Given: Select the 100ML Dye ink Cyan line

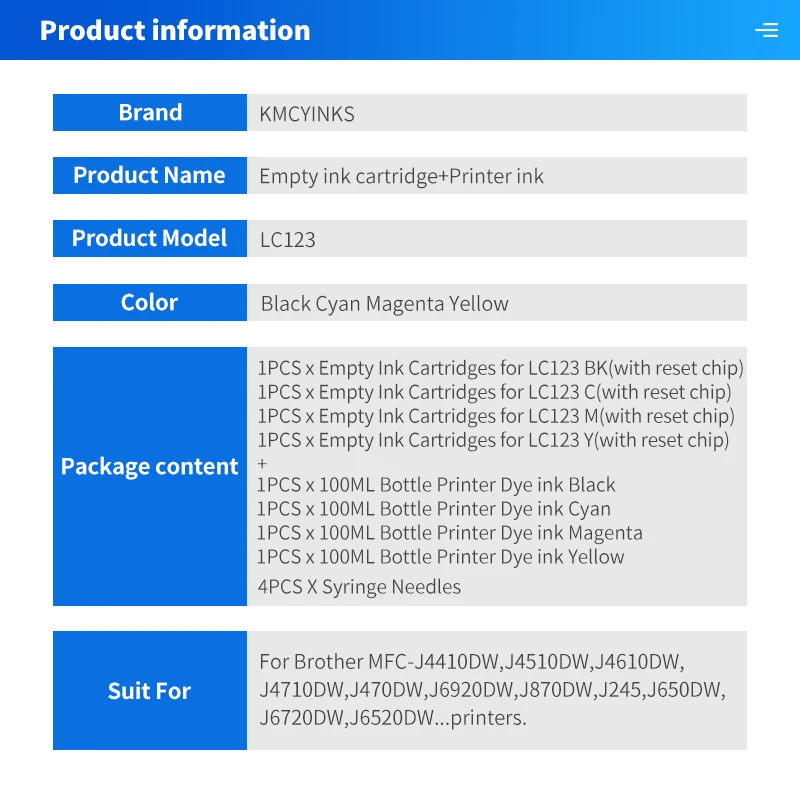Looking at the screenshot, I should (x=434, y=509).
